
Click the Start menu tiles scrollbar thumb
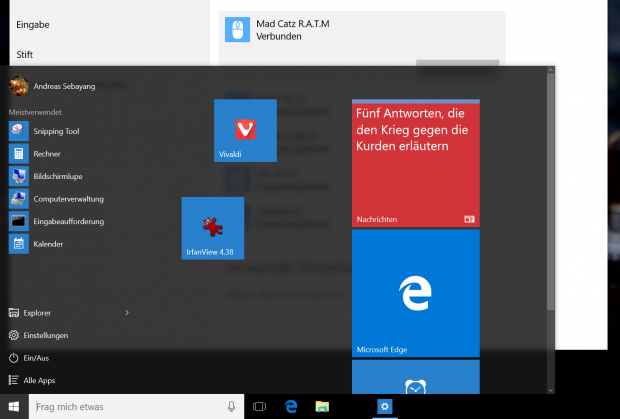tap(550, 192)
